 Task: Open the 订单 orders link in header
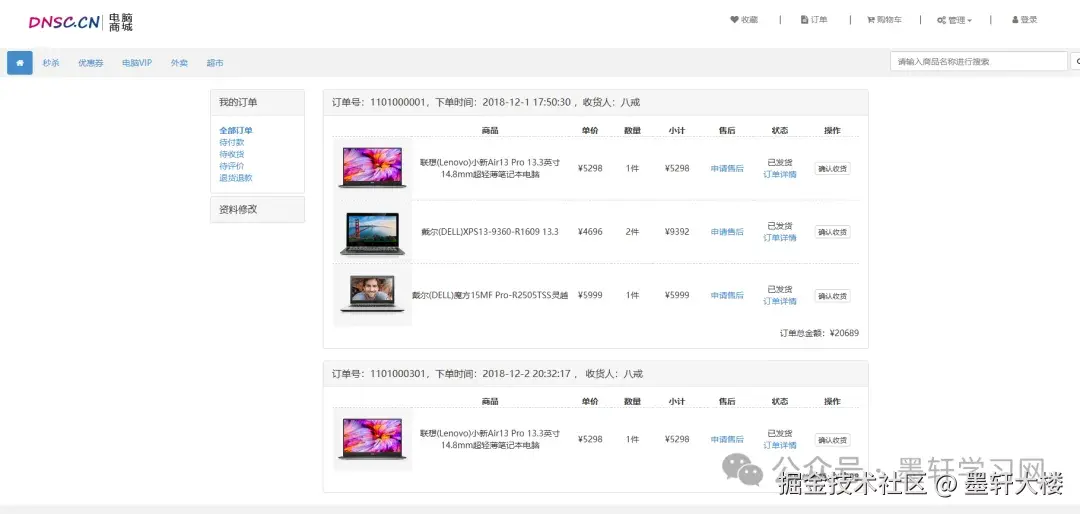click(814, 20)
